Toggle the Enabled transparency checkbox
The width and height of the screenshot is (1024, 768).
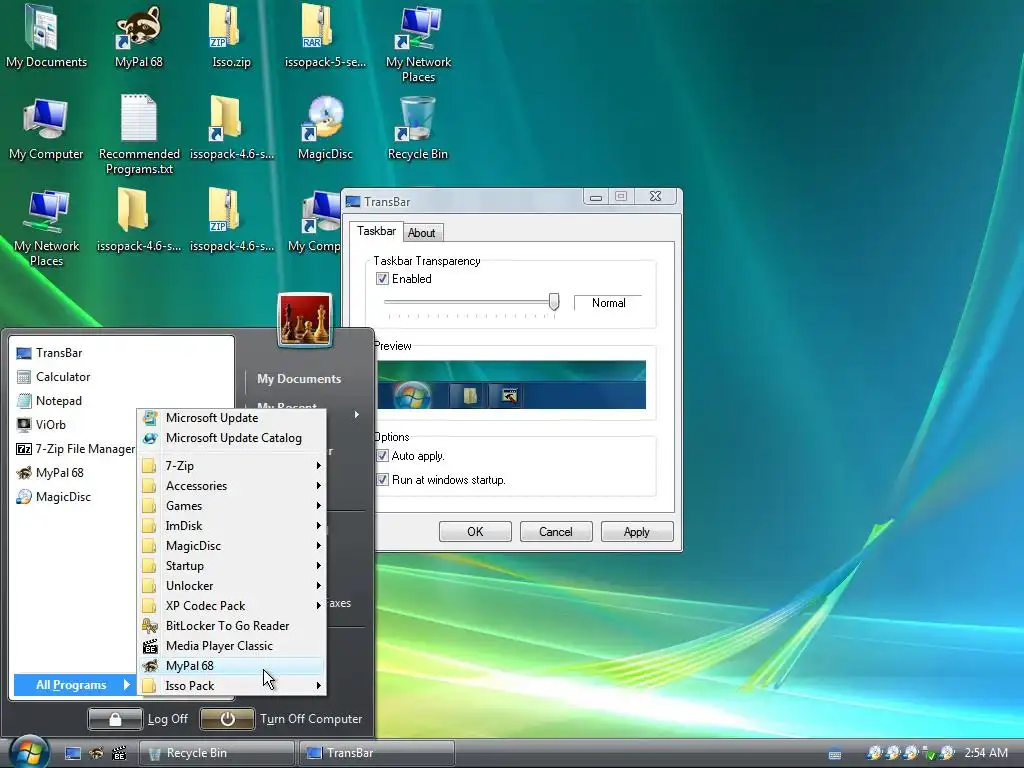coord(382,279)
